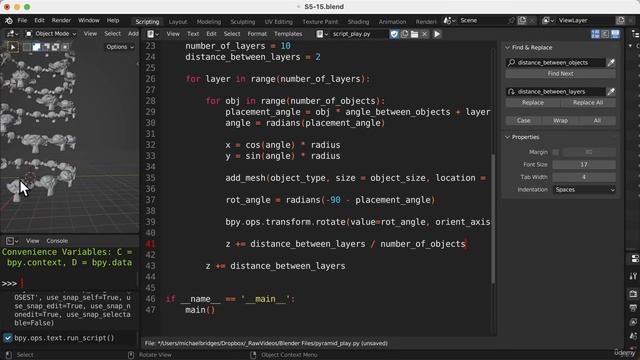Image resolution: width=640 pixels, height=360 pixels.
Task: Click the Tab Width value field
Action: click(584, 177)
